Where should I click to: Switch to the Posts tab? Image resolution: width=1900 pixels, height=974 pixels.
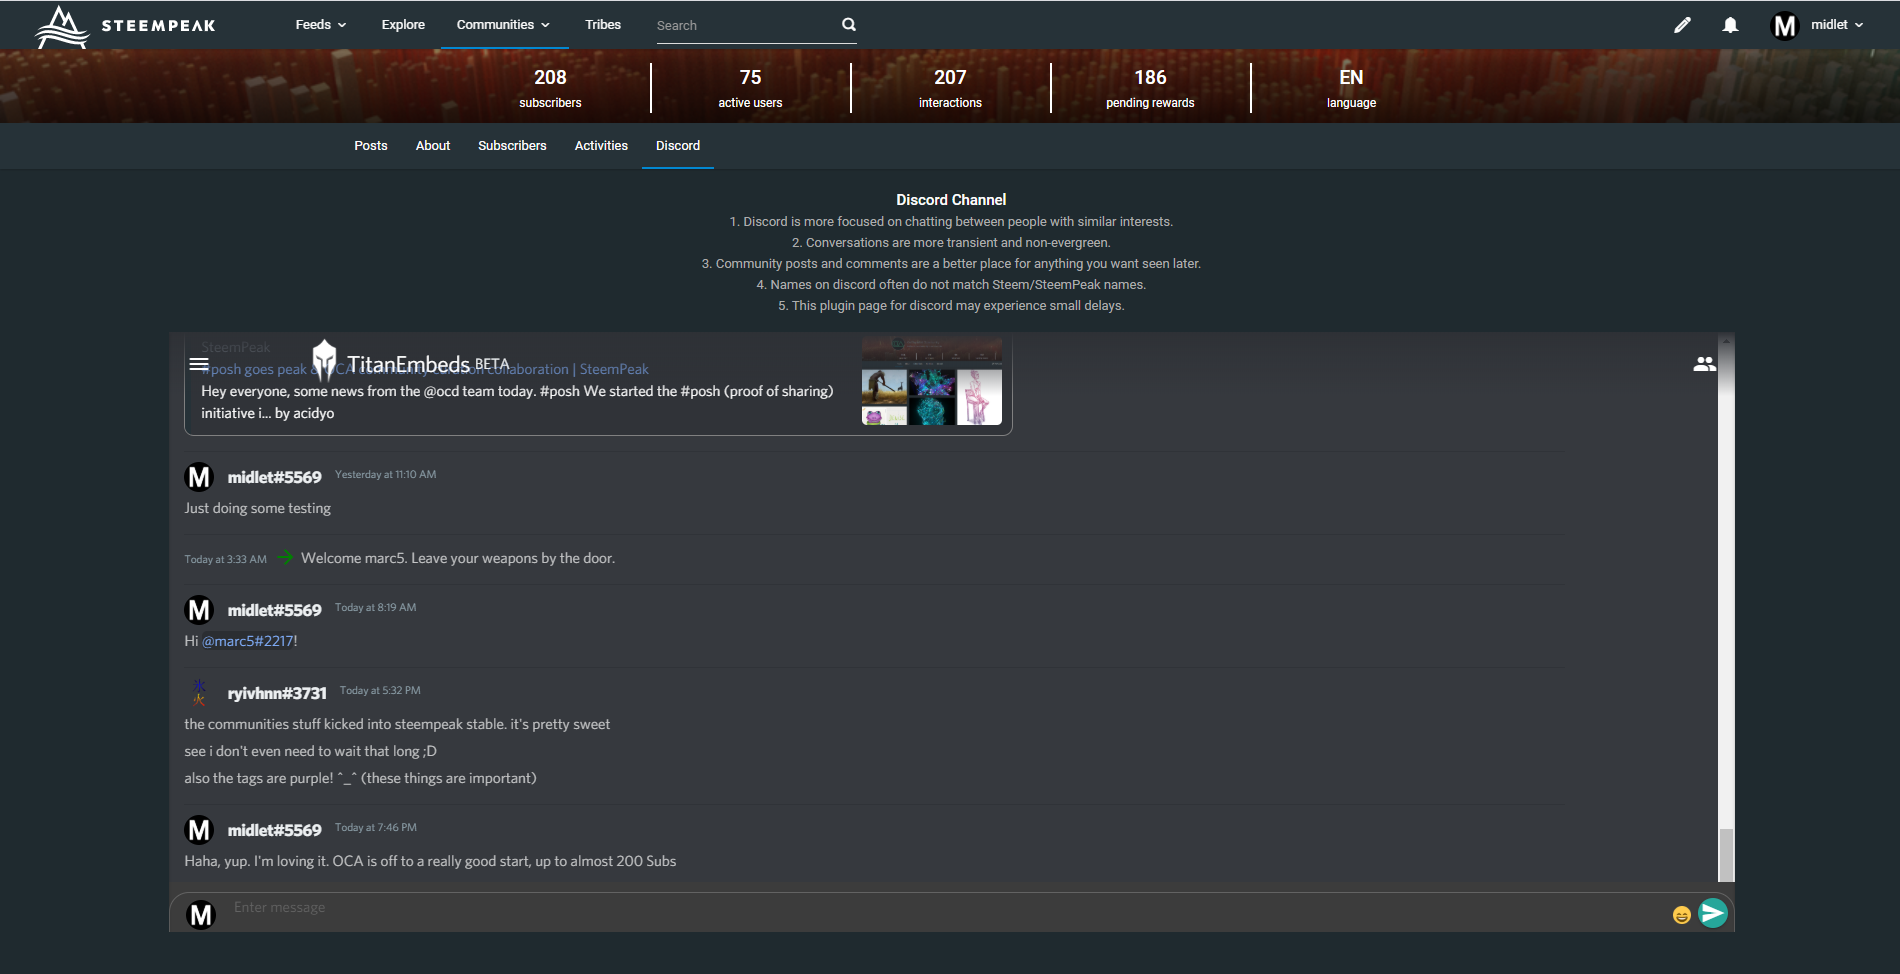(x=371, y=146)
